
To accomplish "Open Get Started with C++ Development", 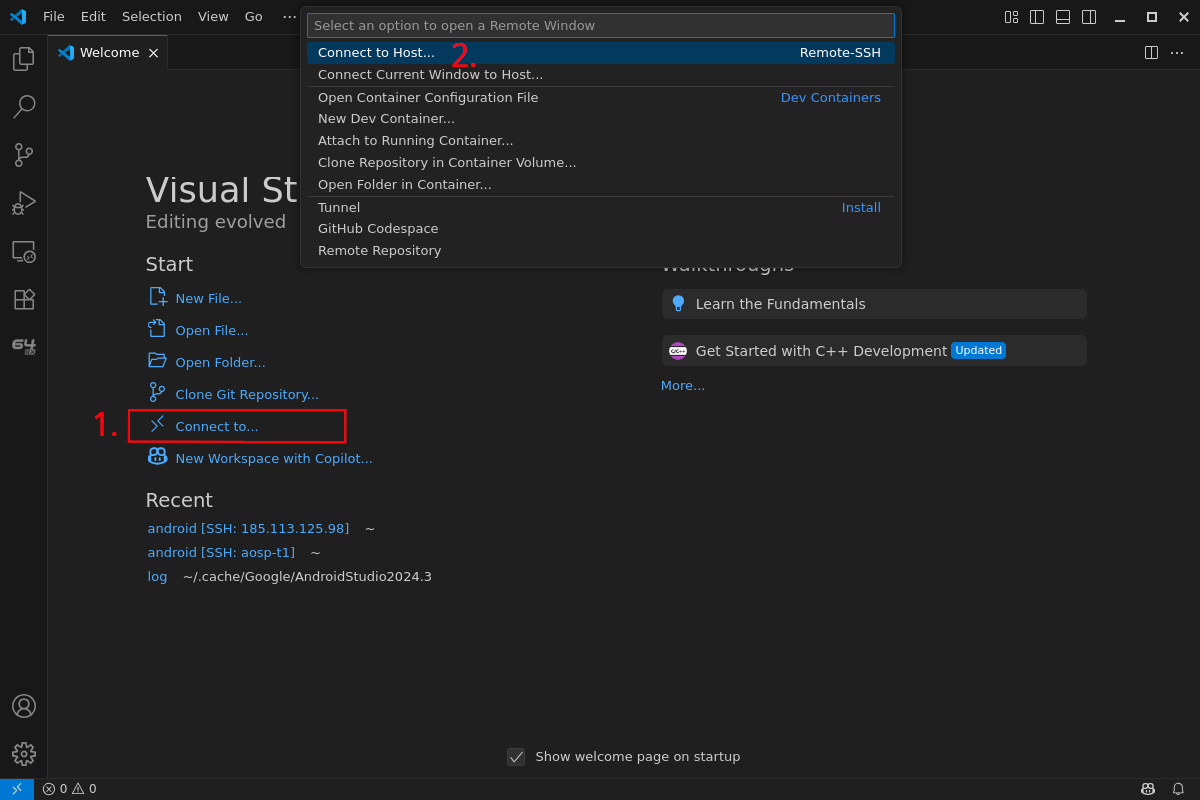I will [874, 351].
